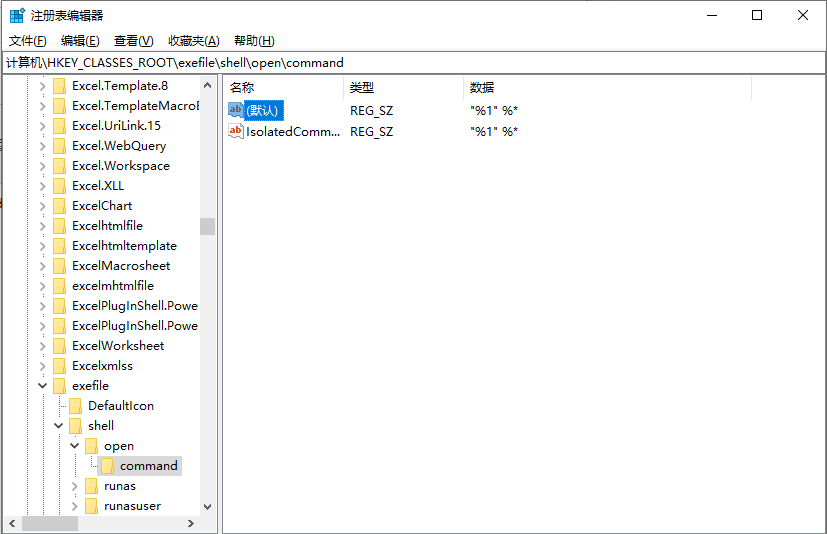Expand the runasuser tree node

74,506
